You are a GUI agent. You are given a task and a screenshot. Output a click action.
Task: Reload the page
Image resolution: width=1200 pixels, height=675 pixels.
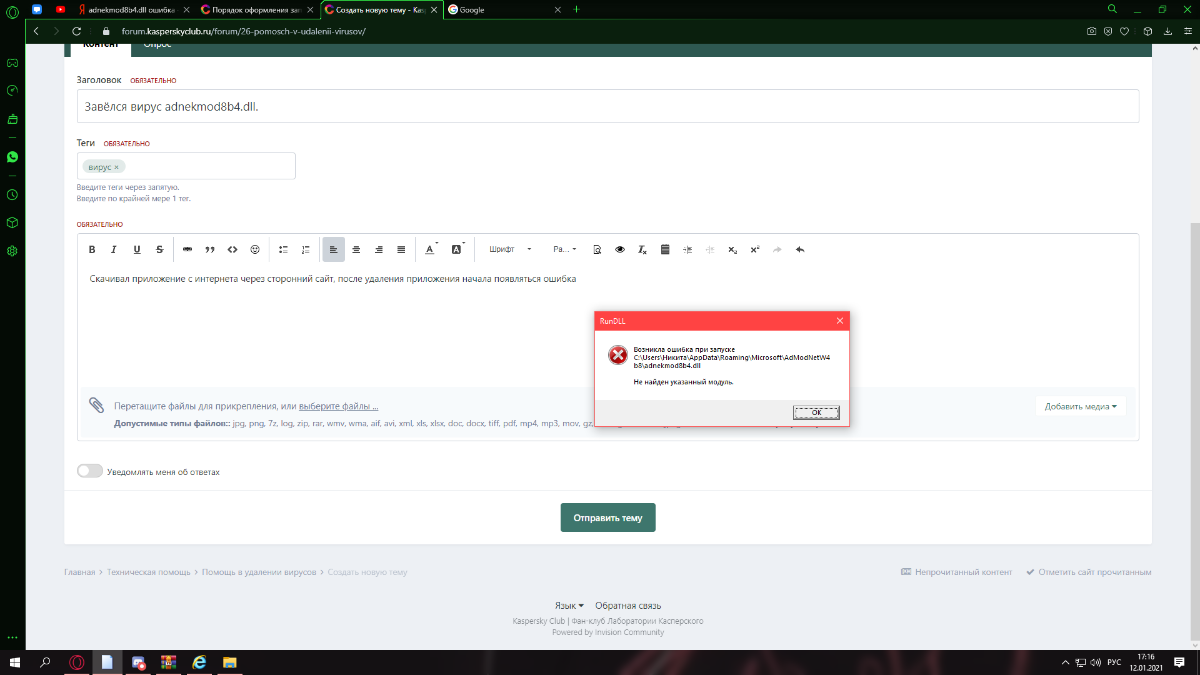click(x=79, y=31)
